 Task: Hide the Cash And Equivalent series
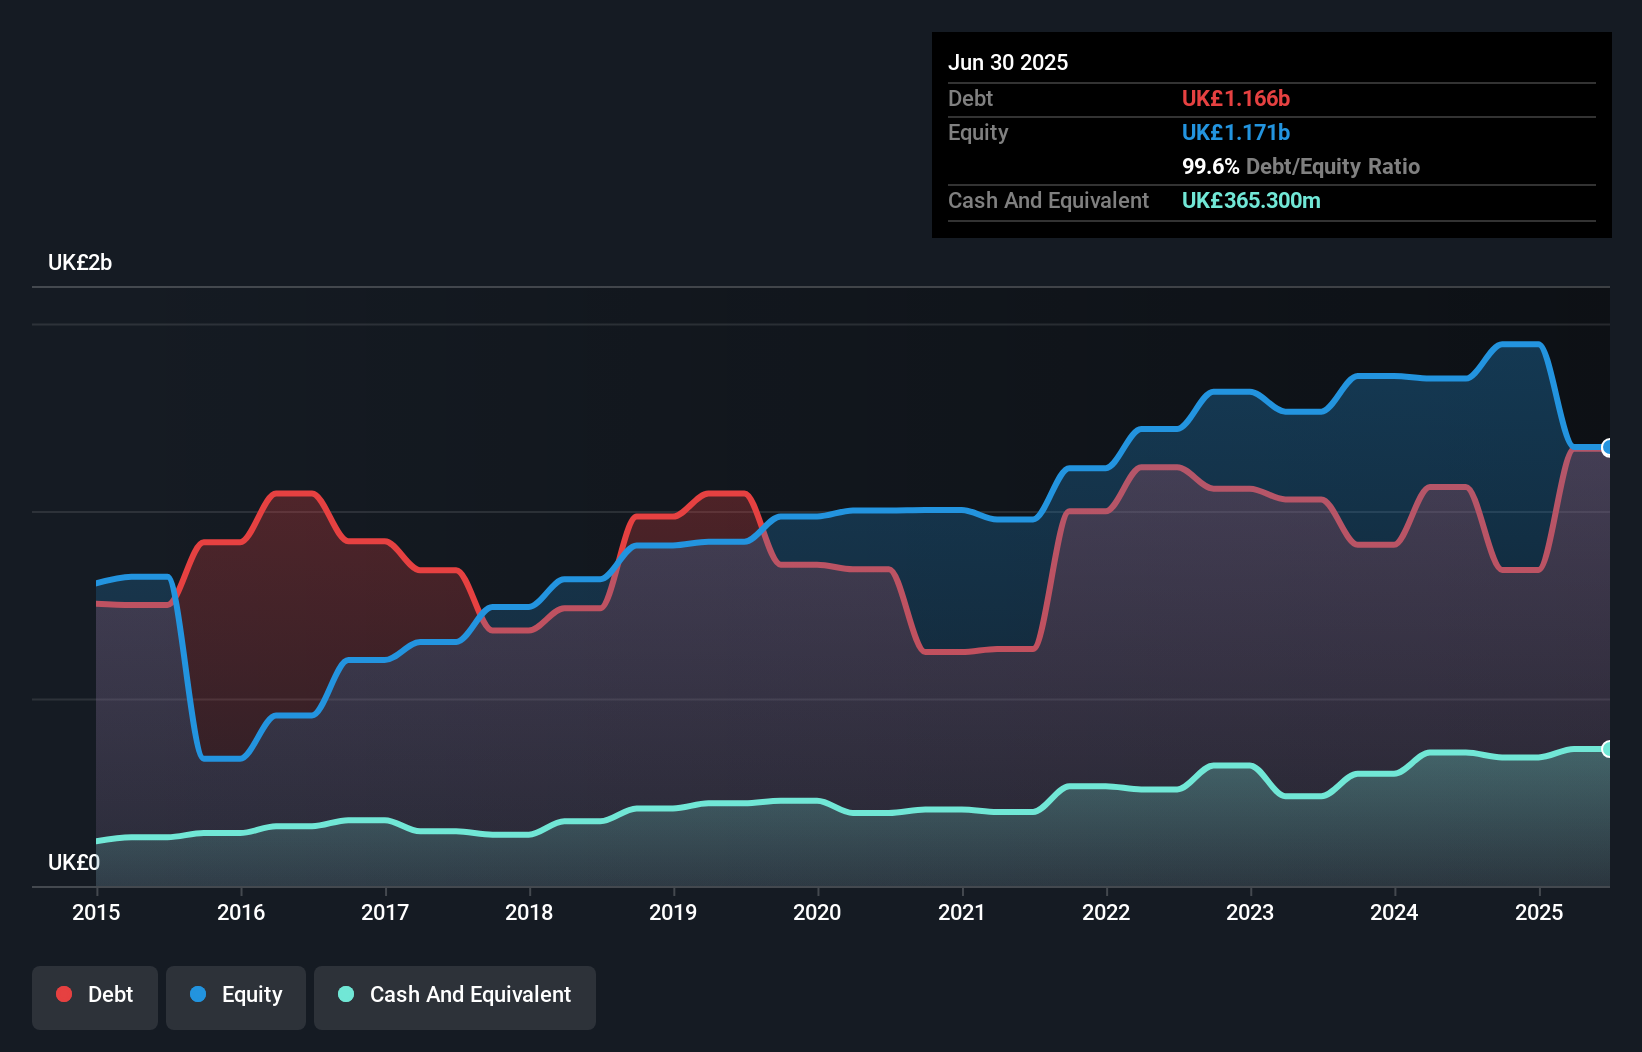[455, 996]
